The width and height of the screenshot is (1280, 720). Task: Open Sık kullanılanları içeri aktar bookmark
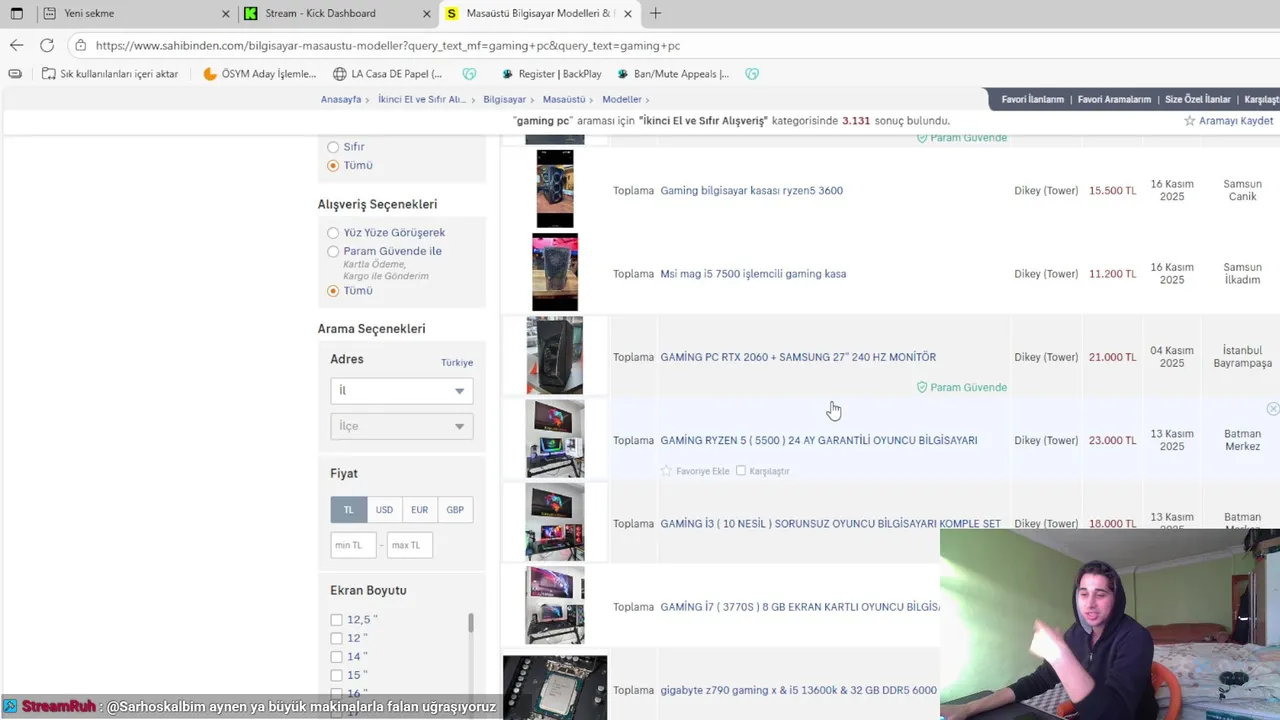[x=110, y=74]
